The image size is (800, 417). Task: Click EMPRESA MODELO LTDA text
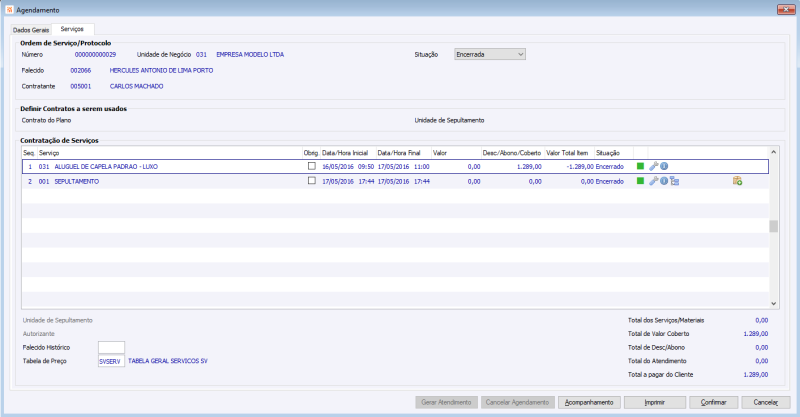coord(250,54)
